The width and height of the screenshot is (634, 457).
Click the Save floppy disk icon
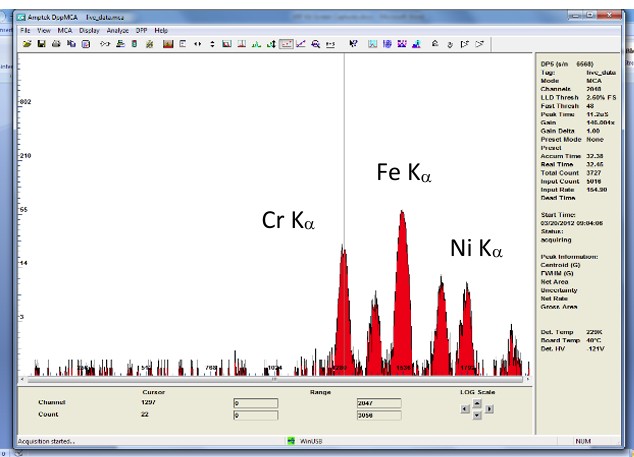pyautogui.click(x=41, y=44)
